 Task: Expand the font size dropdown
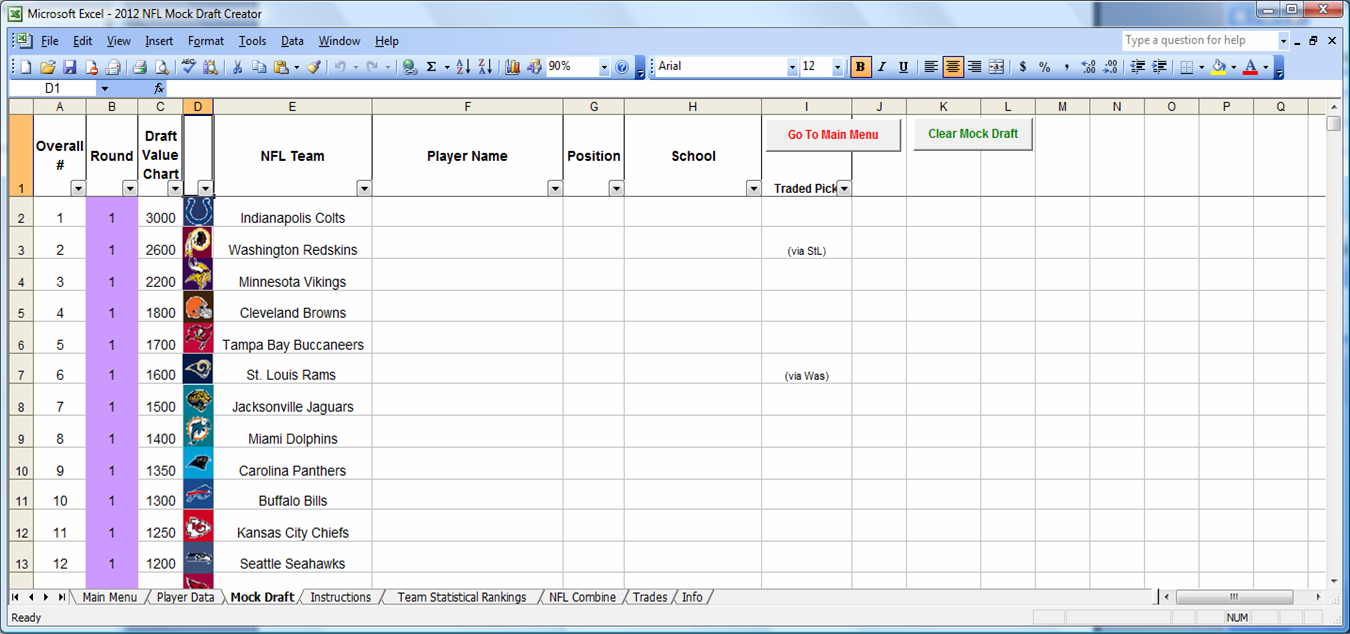click(x=837, y=67)
